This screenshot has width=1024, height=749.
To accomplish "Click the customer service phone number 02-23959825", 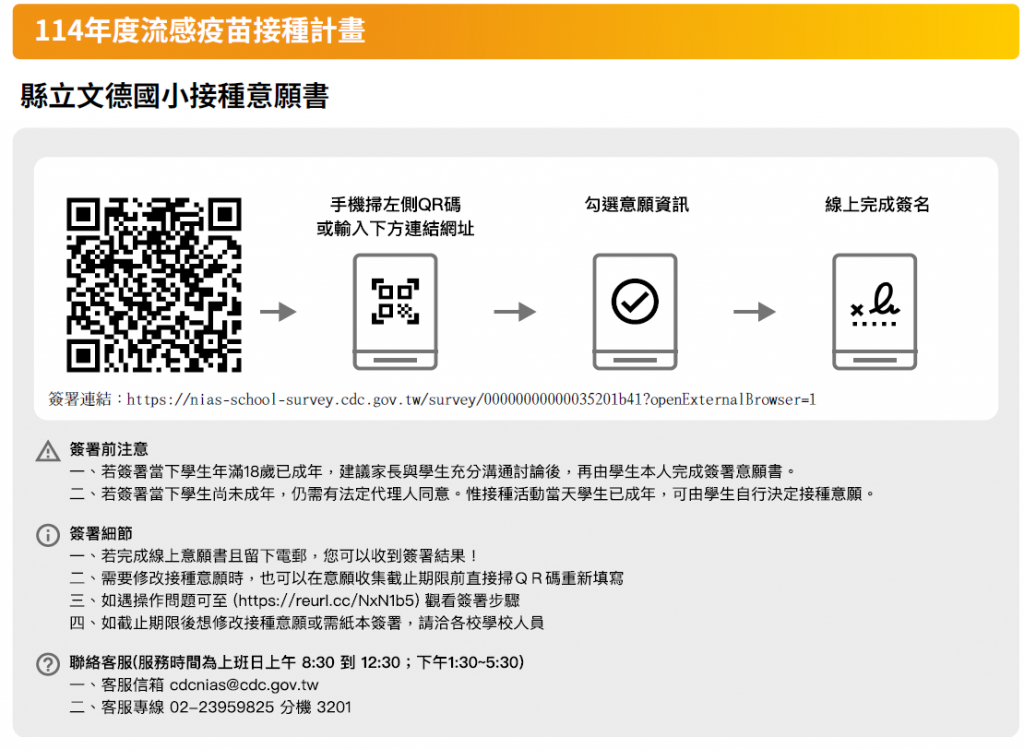I will pos(222,707).
